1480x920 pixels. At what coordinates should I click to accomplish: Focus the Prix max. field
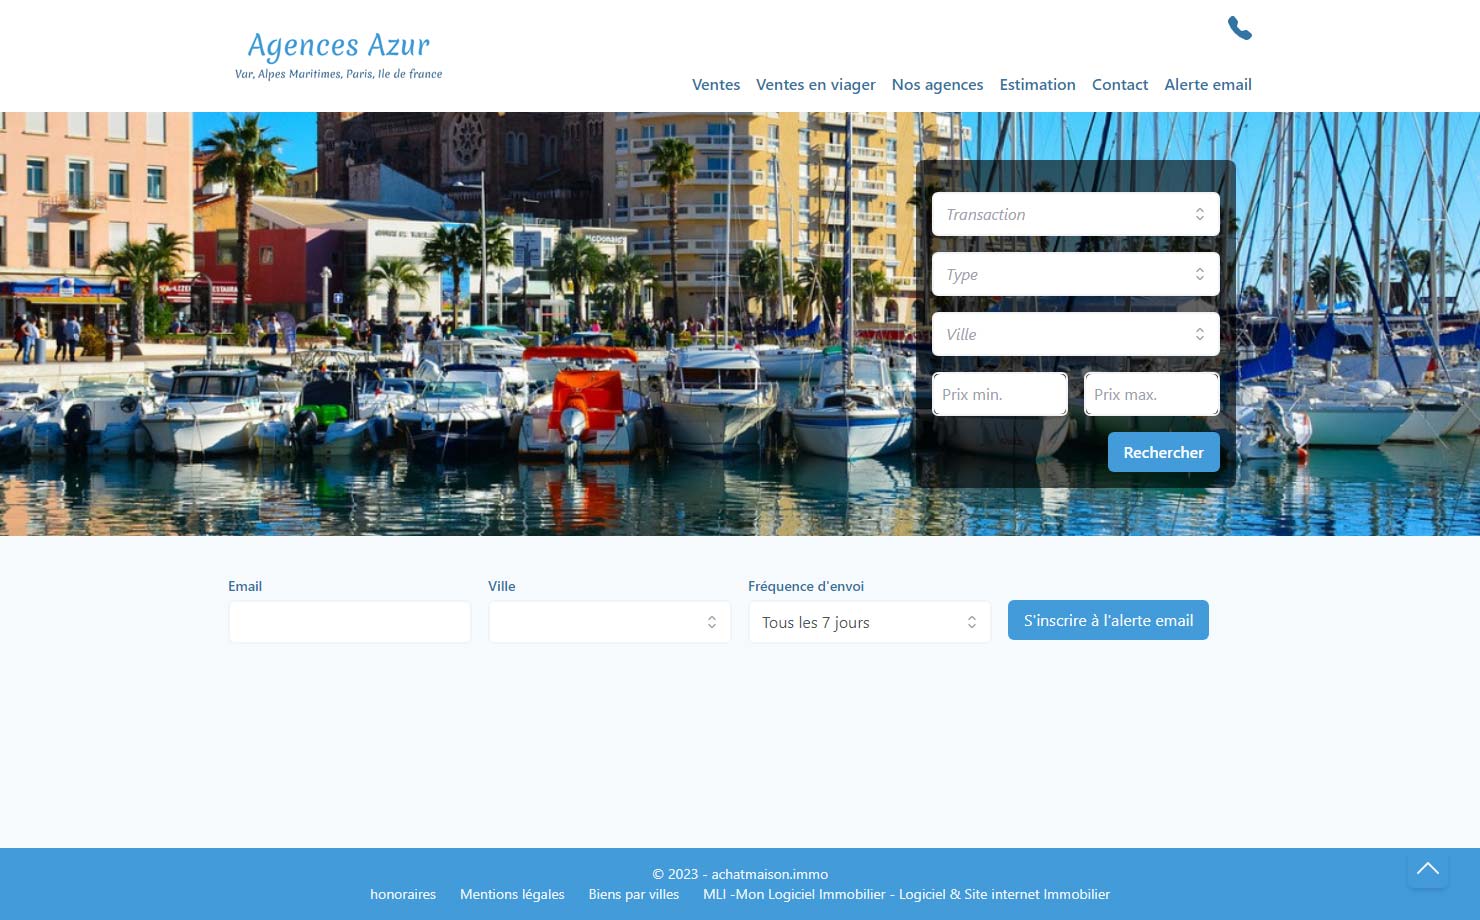[1152, 394]
